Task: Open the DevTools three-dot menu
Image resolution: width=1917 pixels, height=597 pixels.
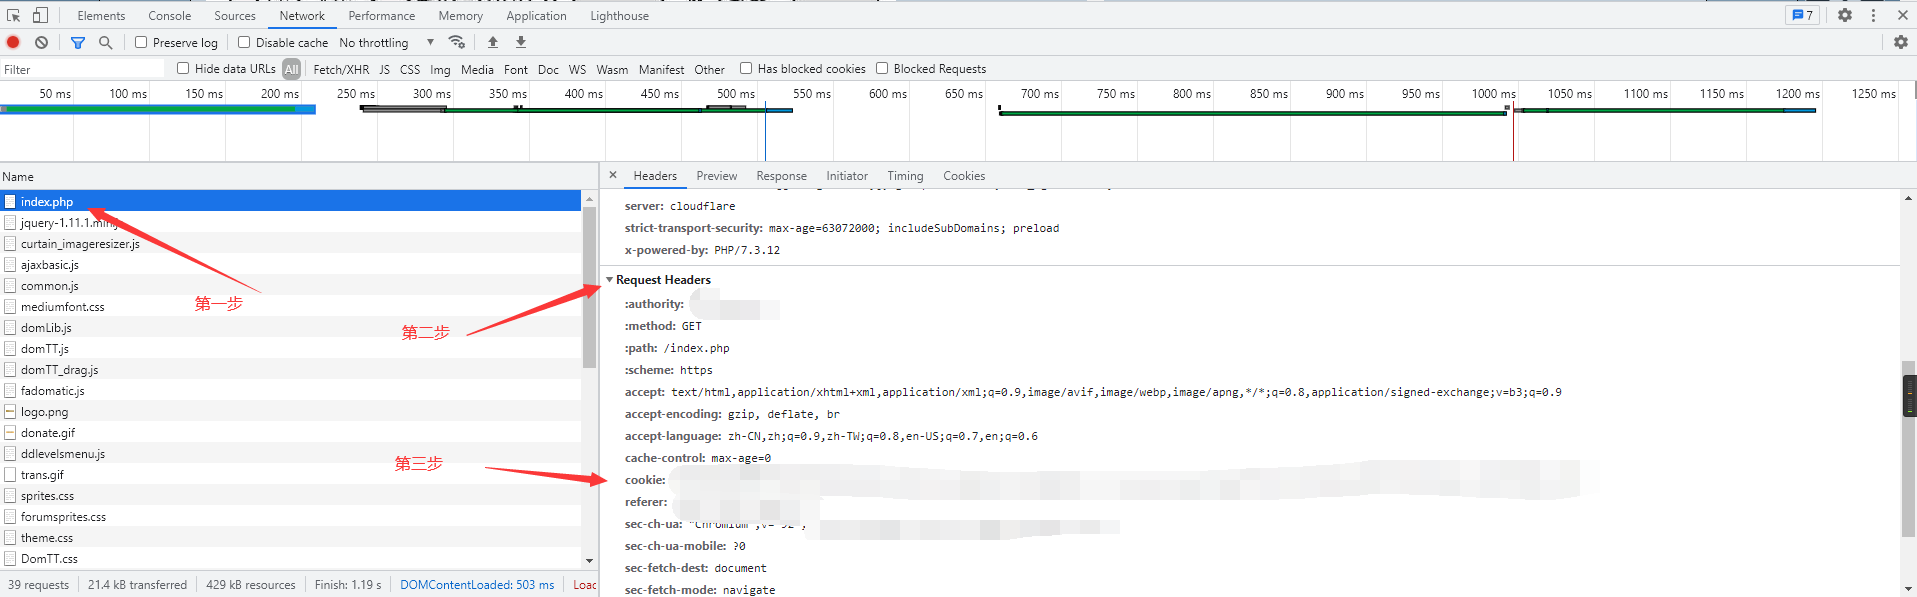Action: [1873, 15]
